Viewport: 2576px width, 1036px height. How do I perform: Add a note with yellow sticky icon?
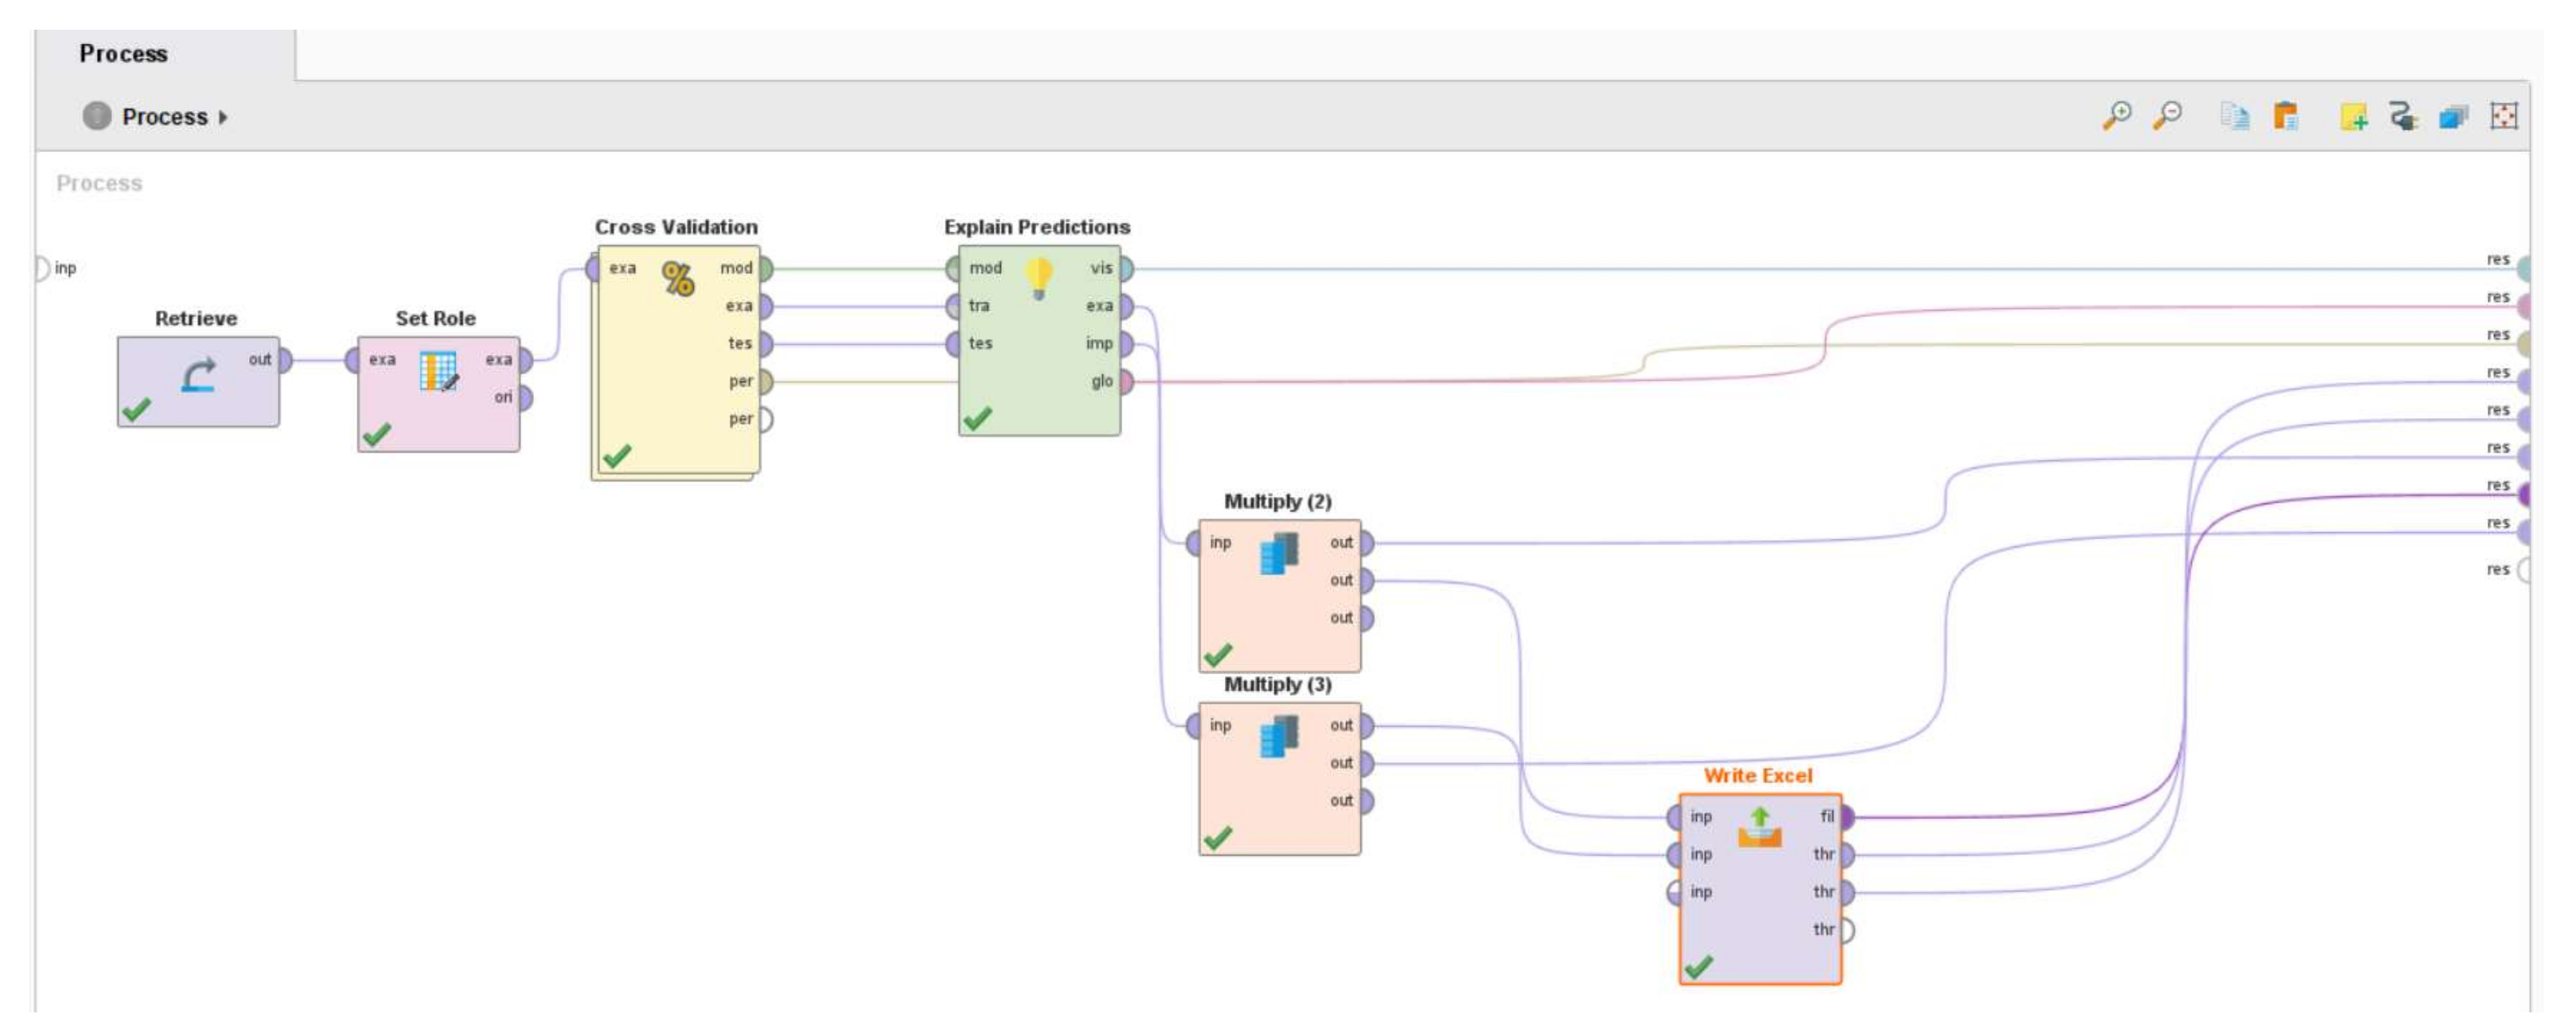click(x=2353, y=117)
